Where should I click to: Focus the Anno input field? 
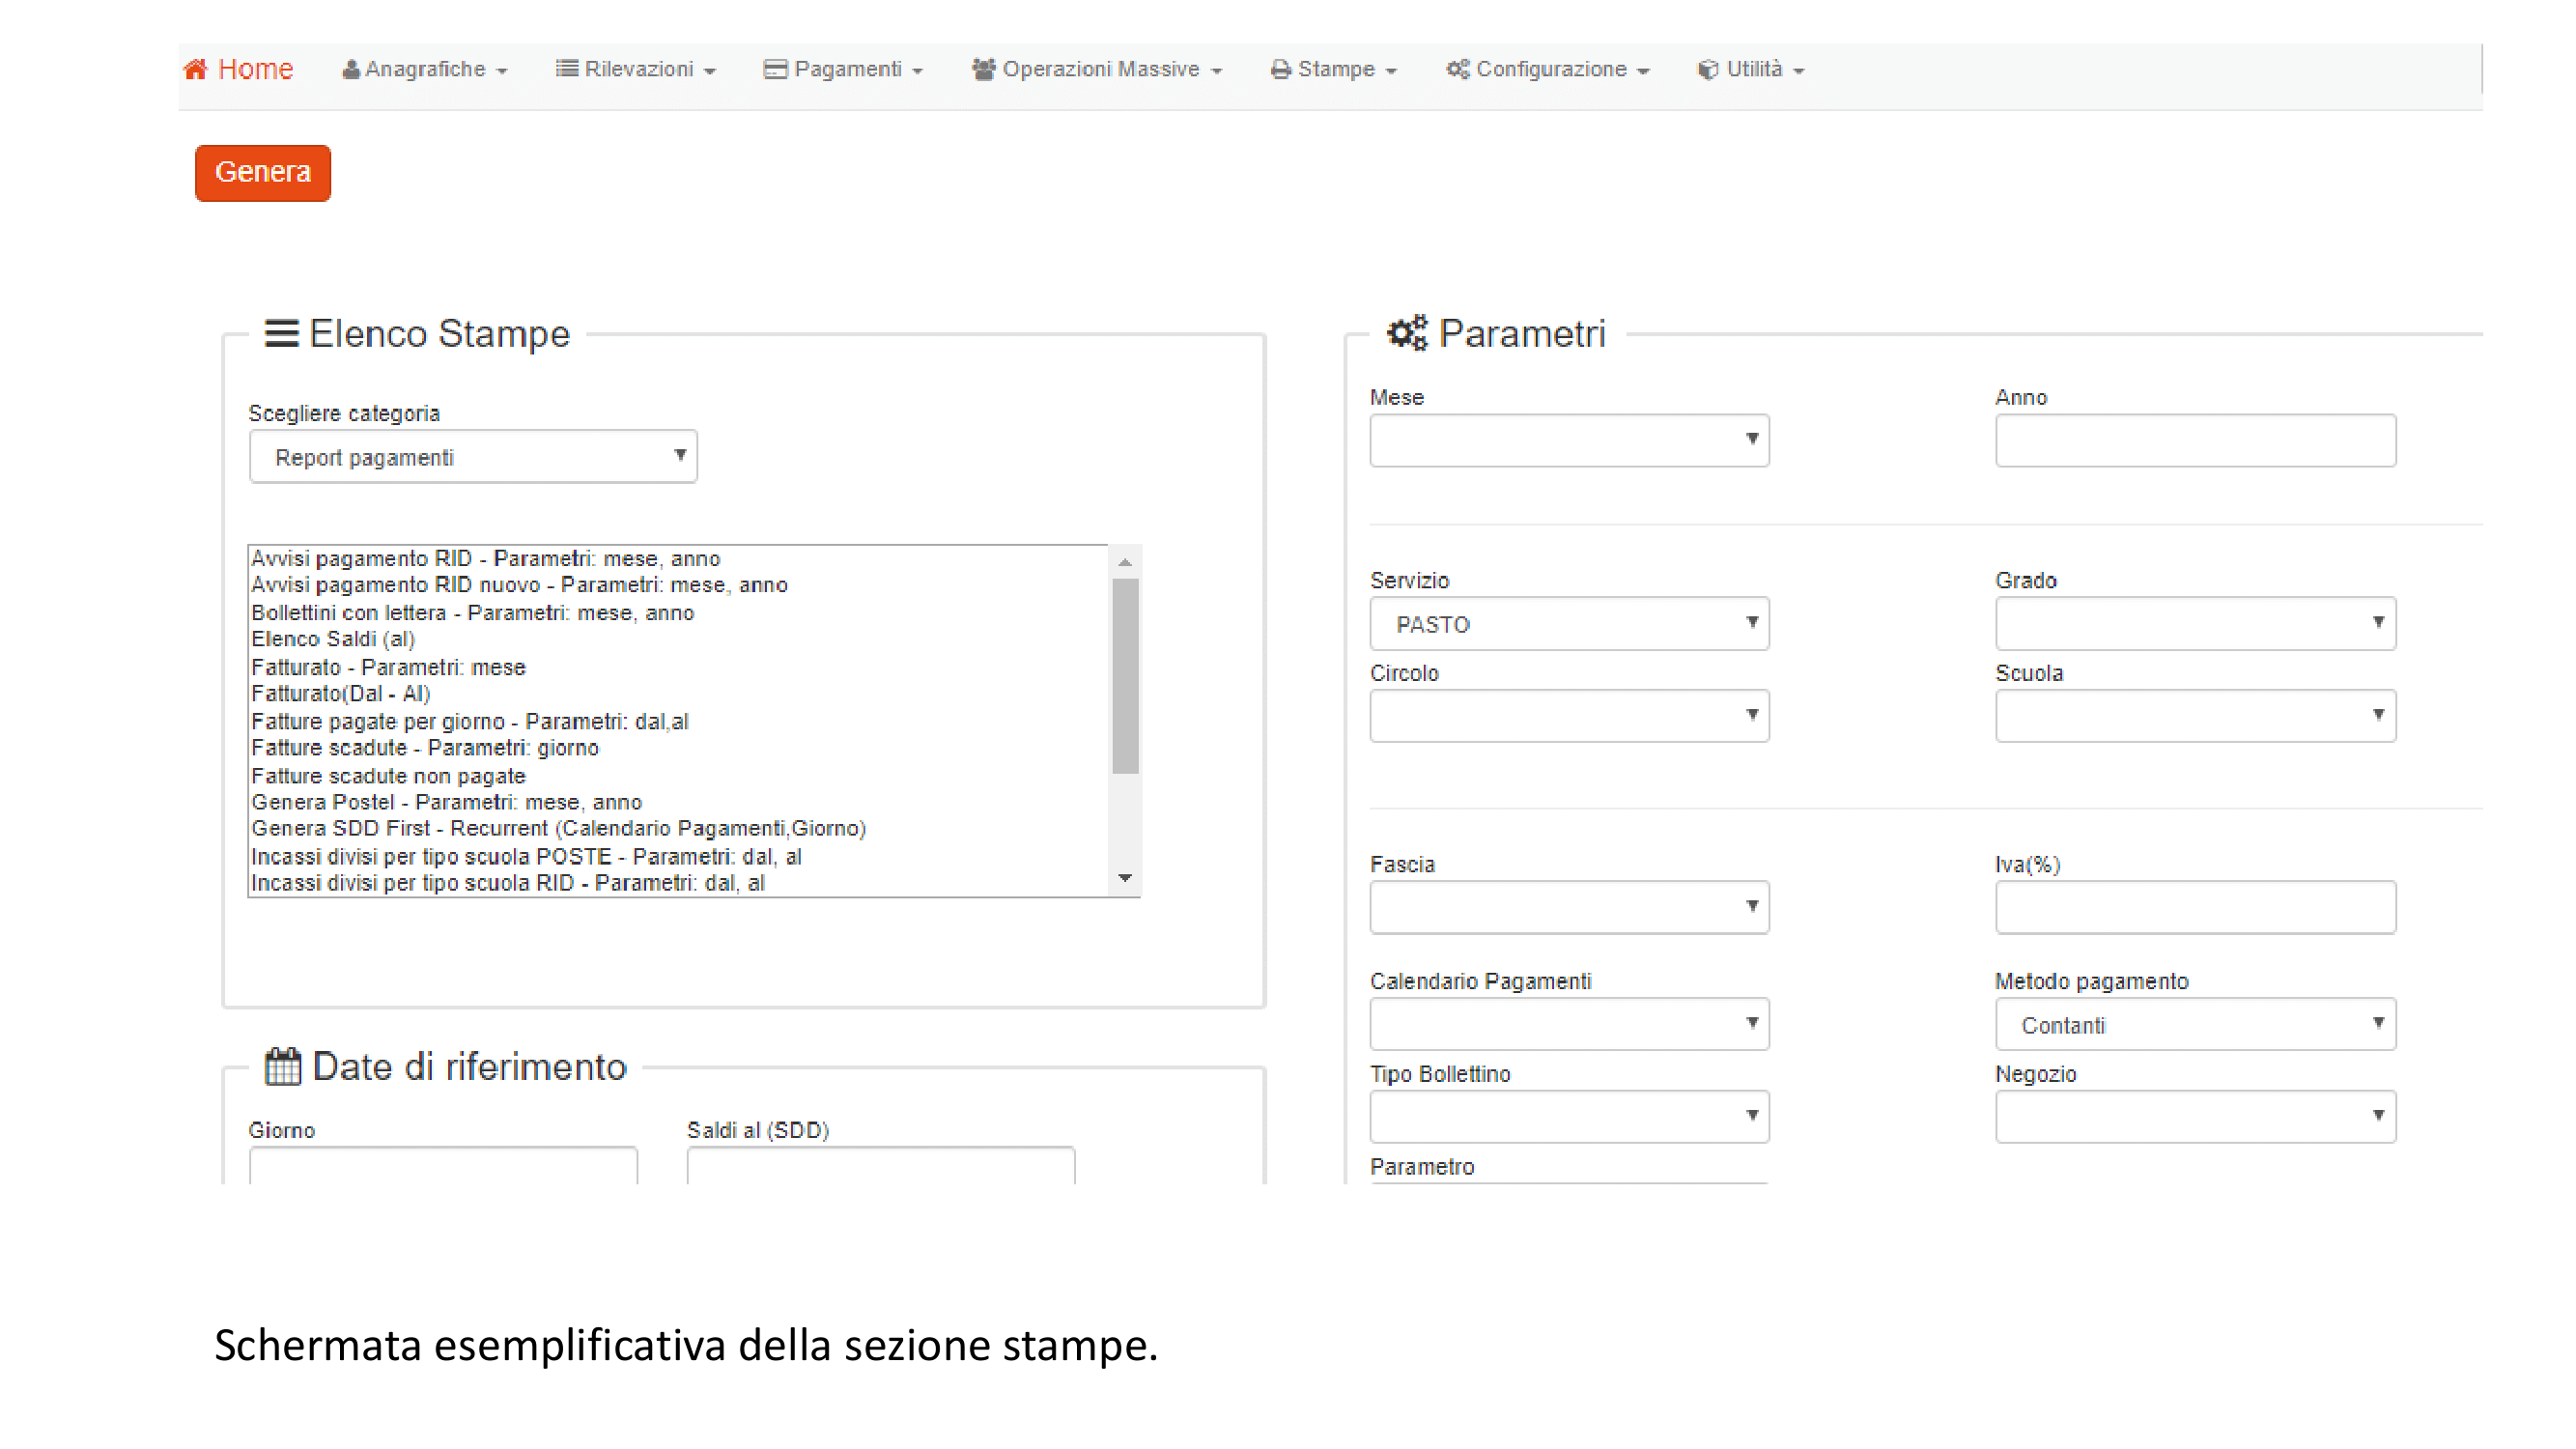point(2195,440)
